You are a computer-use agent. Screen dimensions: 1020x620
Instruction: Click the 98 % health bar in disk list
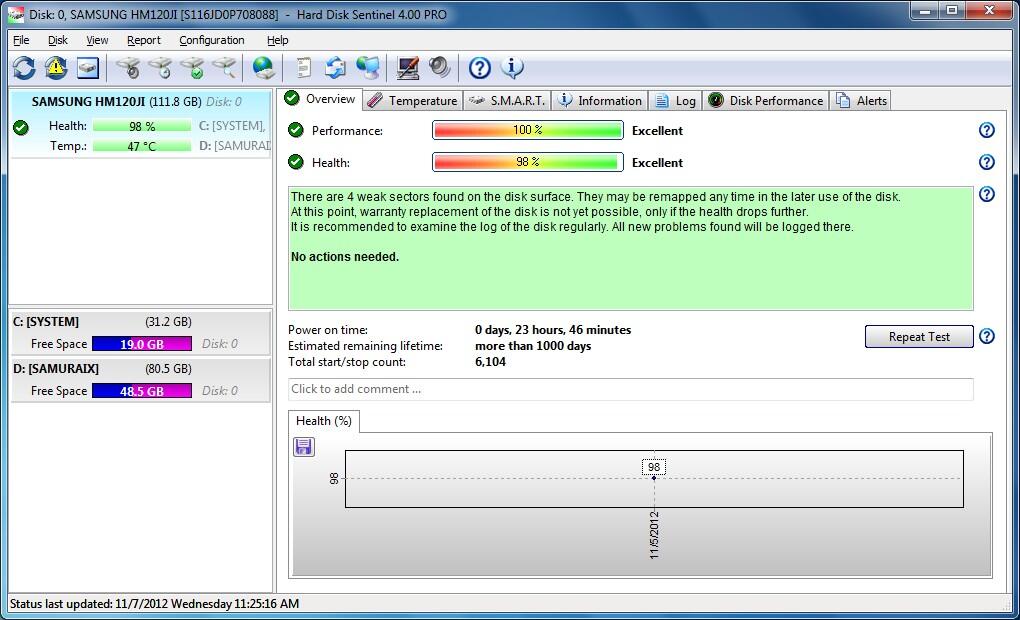(142, 126)
